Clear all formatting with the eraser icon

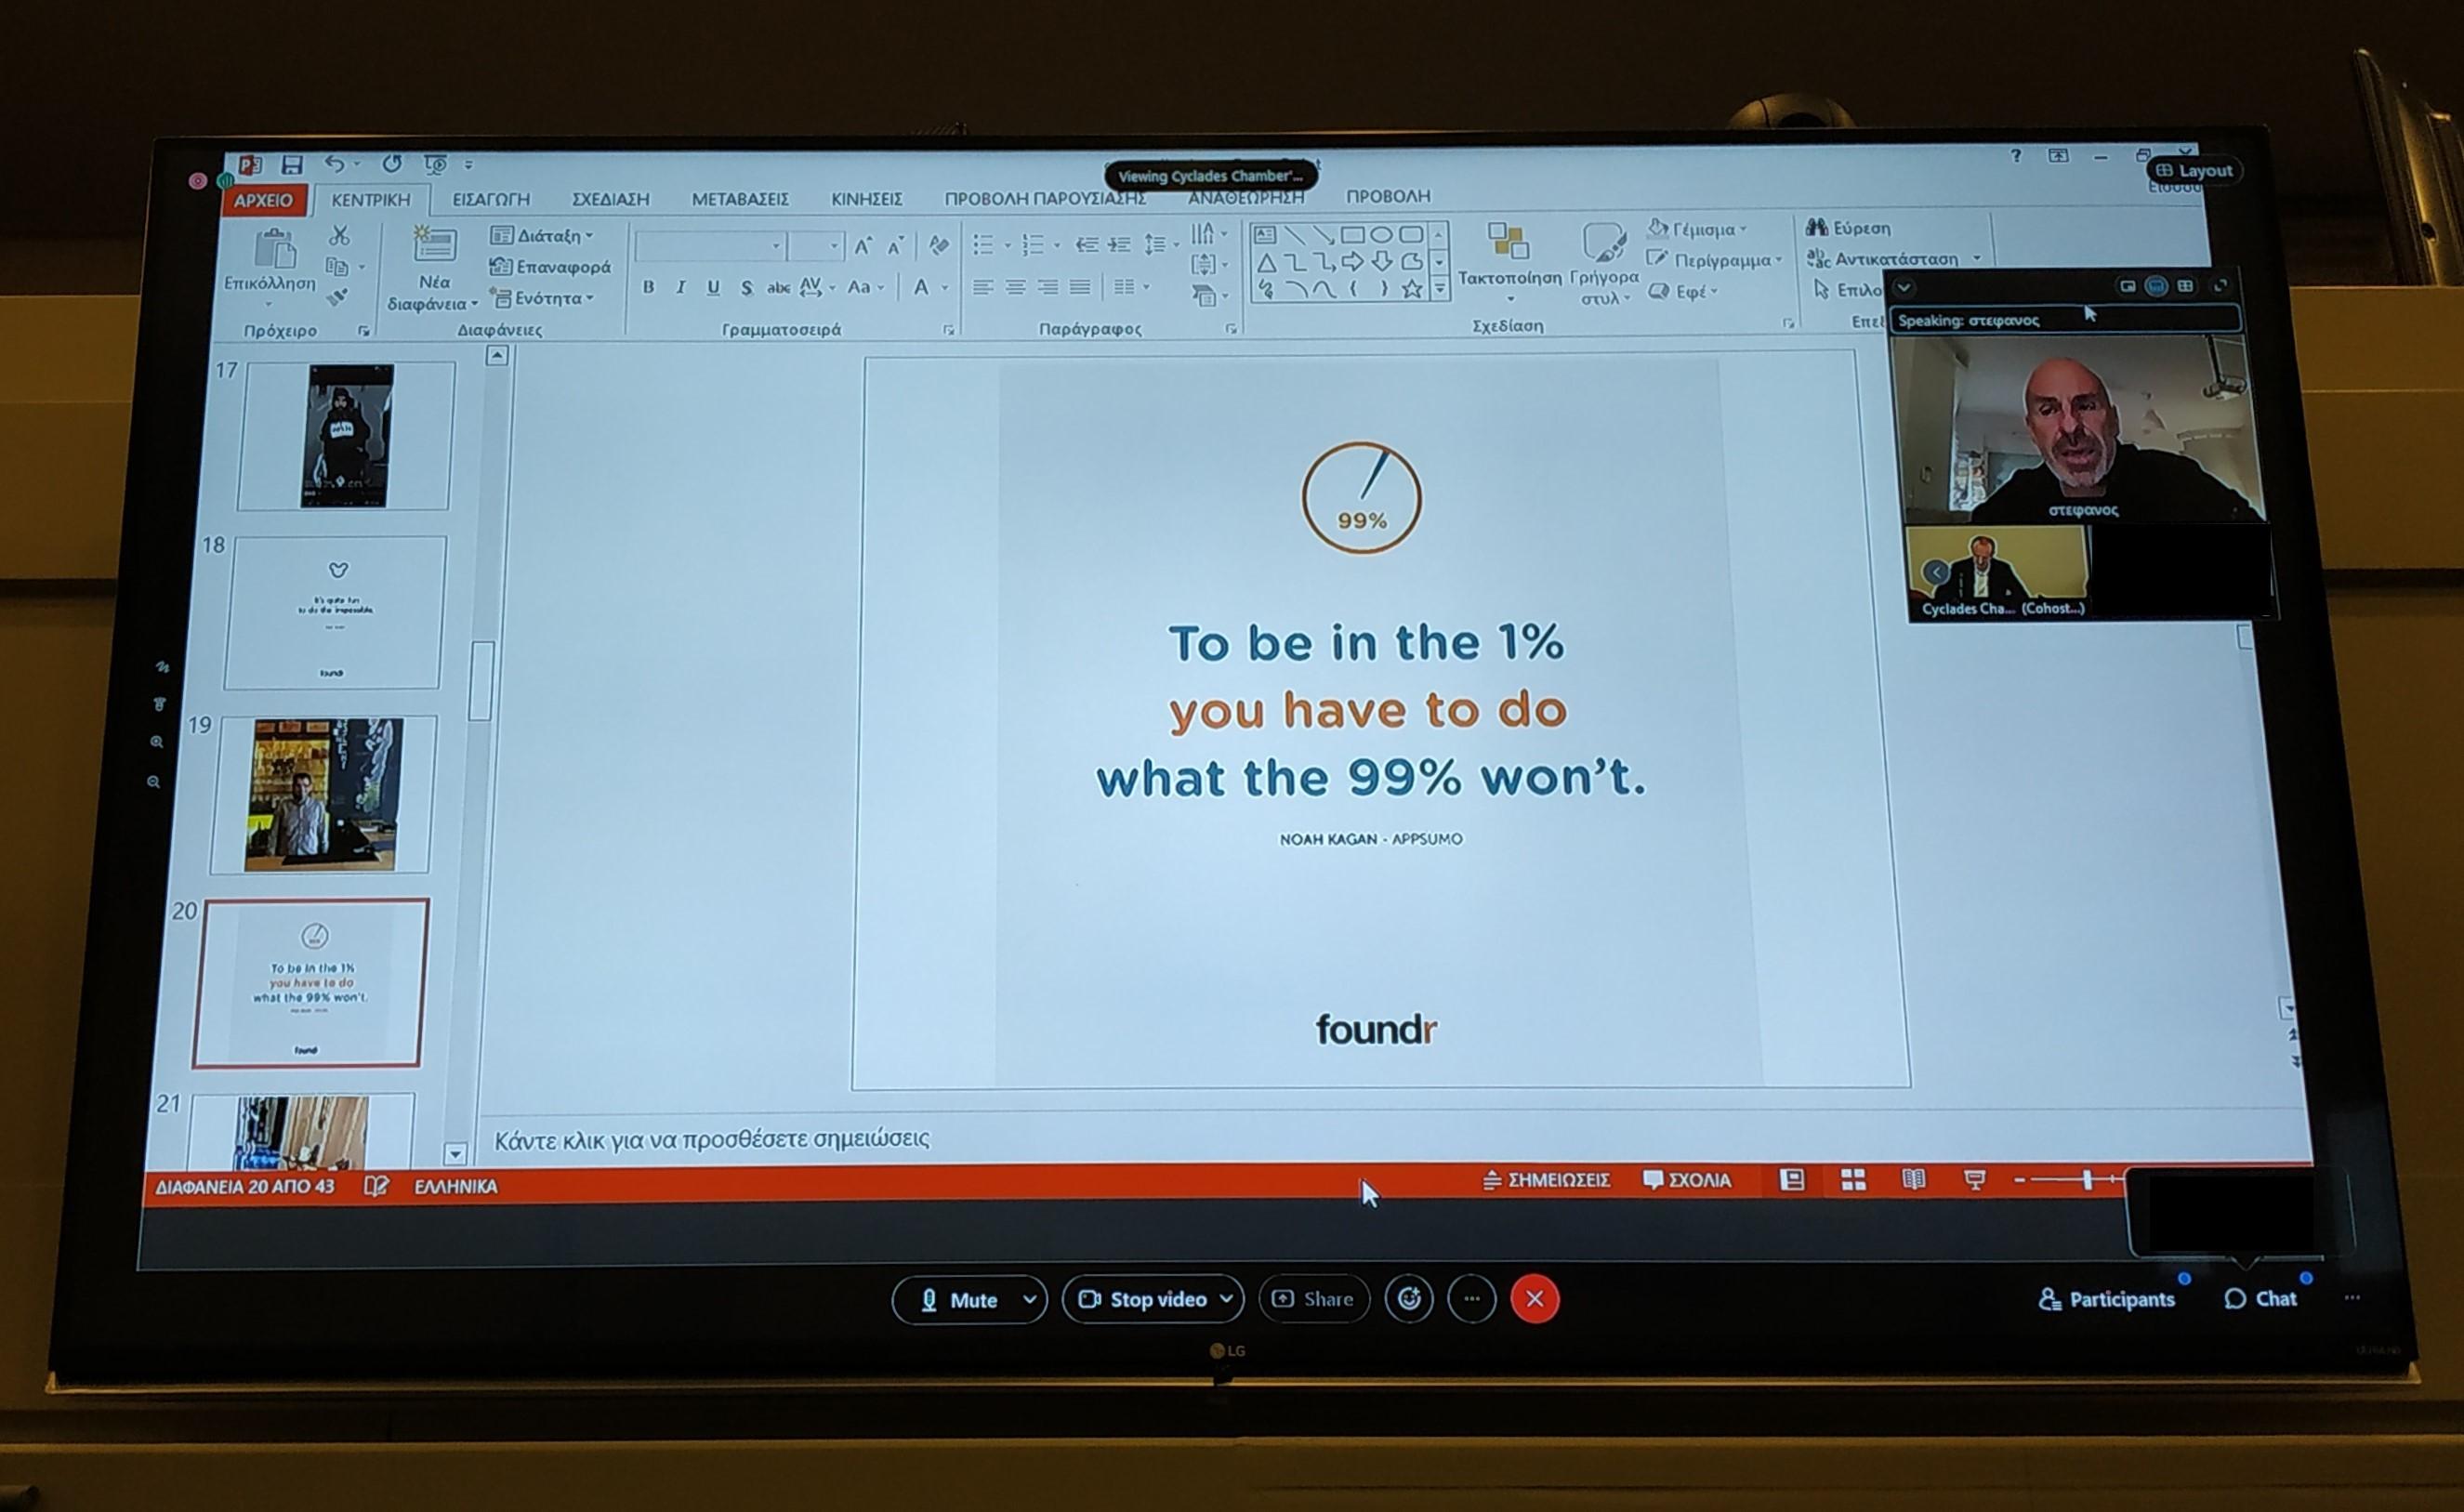coord(938,245)
